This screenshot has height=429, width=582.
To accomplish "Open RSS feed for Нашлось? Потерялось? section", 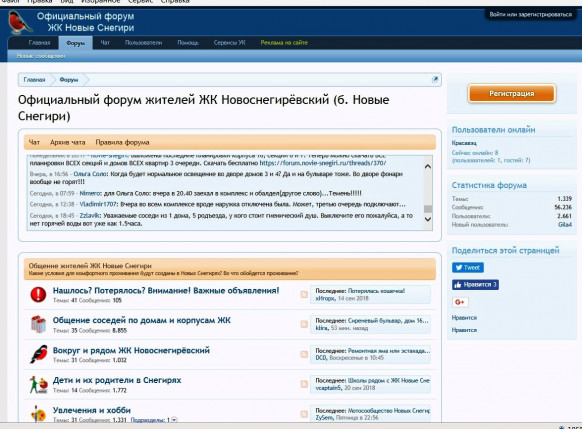I will click(x=304, y=294).
